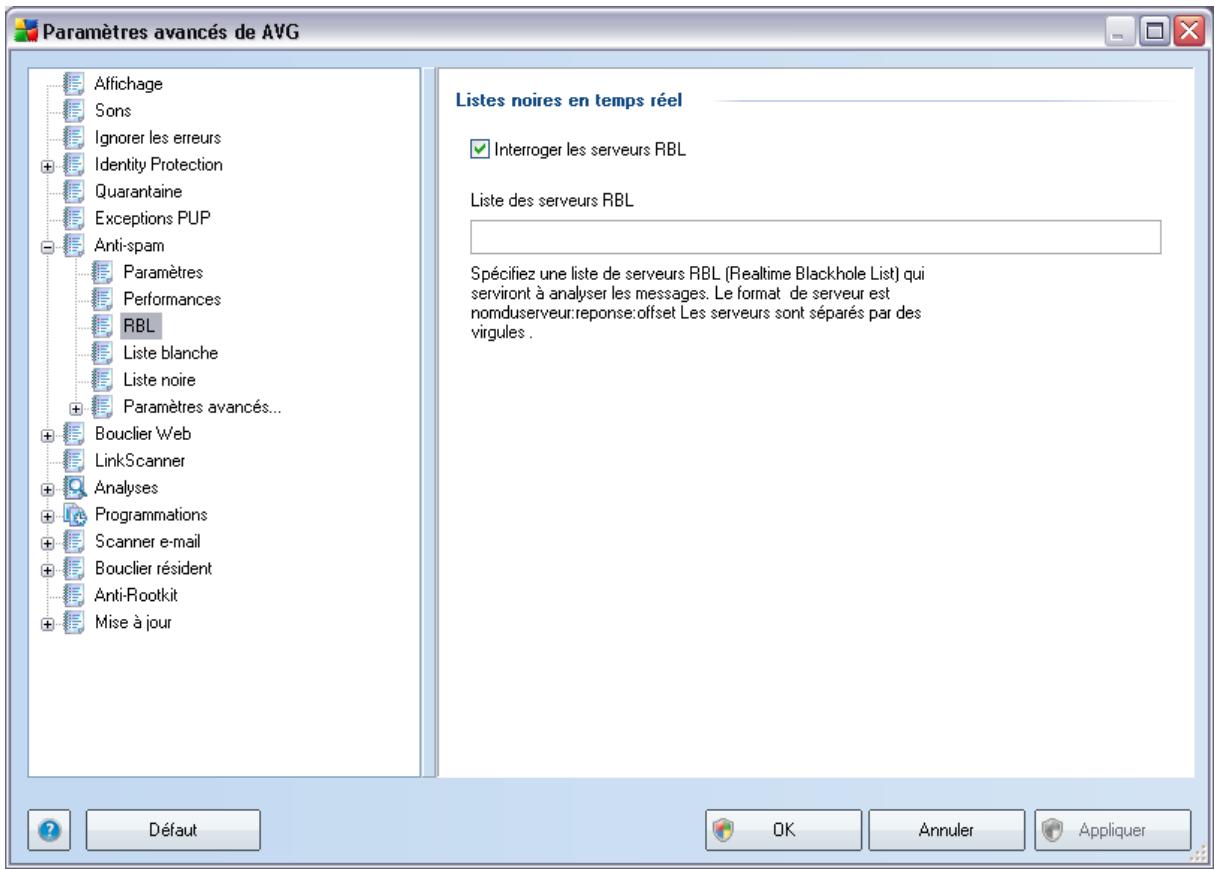The width and height of the screenshot is (1215, 870).
Task: Click the Liste blanche icon
Action: pyautogui.click(x=101, y=352)
